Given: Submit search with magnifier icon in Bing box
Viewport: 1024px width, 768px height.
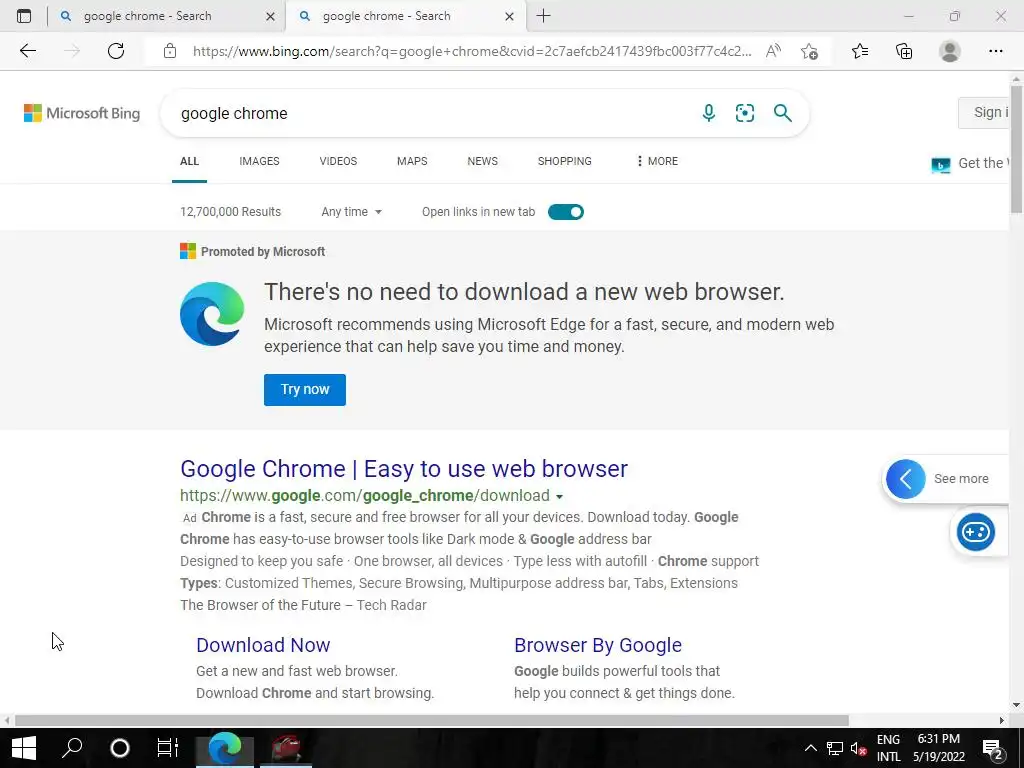Looking at the screenshot, I should pos(782,113).
